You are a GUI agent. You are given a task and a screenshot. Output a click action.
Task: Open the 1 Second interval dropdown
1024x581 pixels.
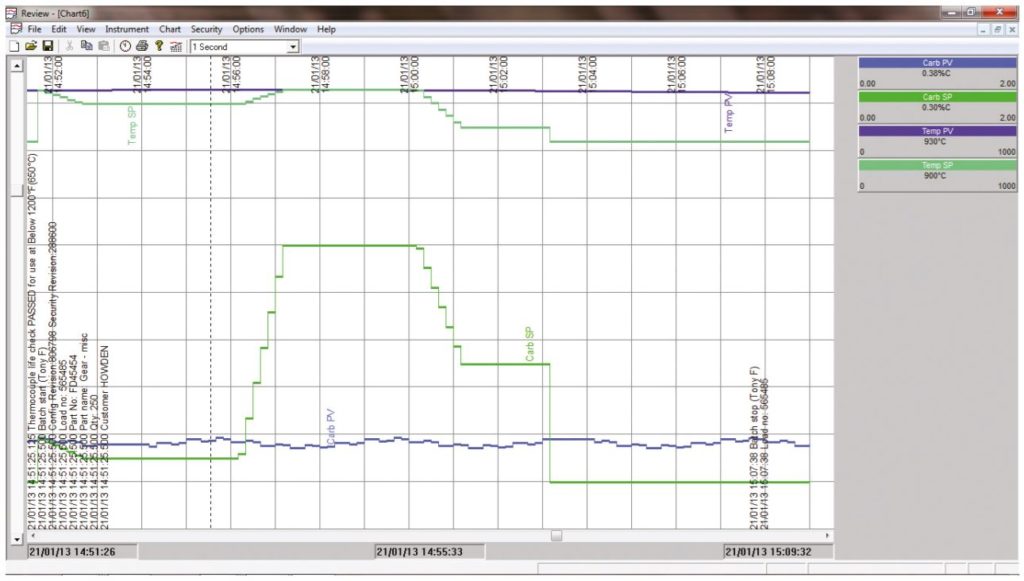(292, 44)
